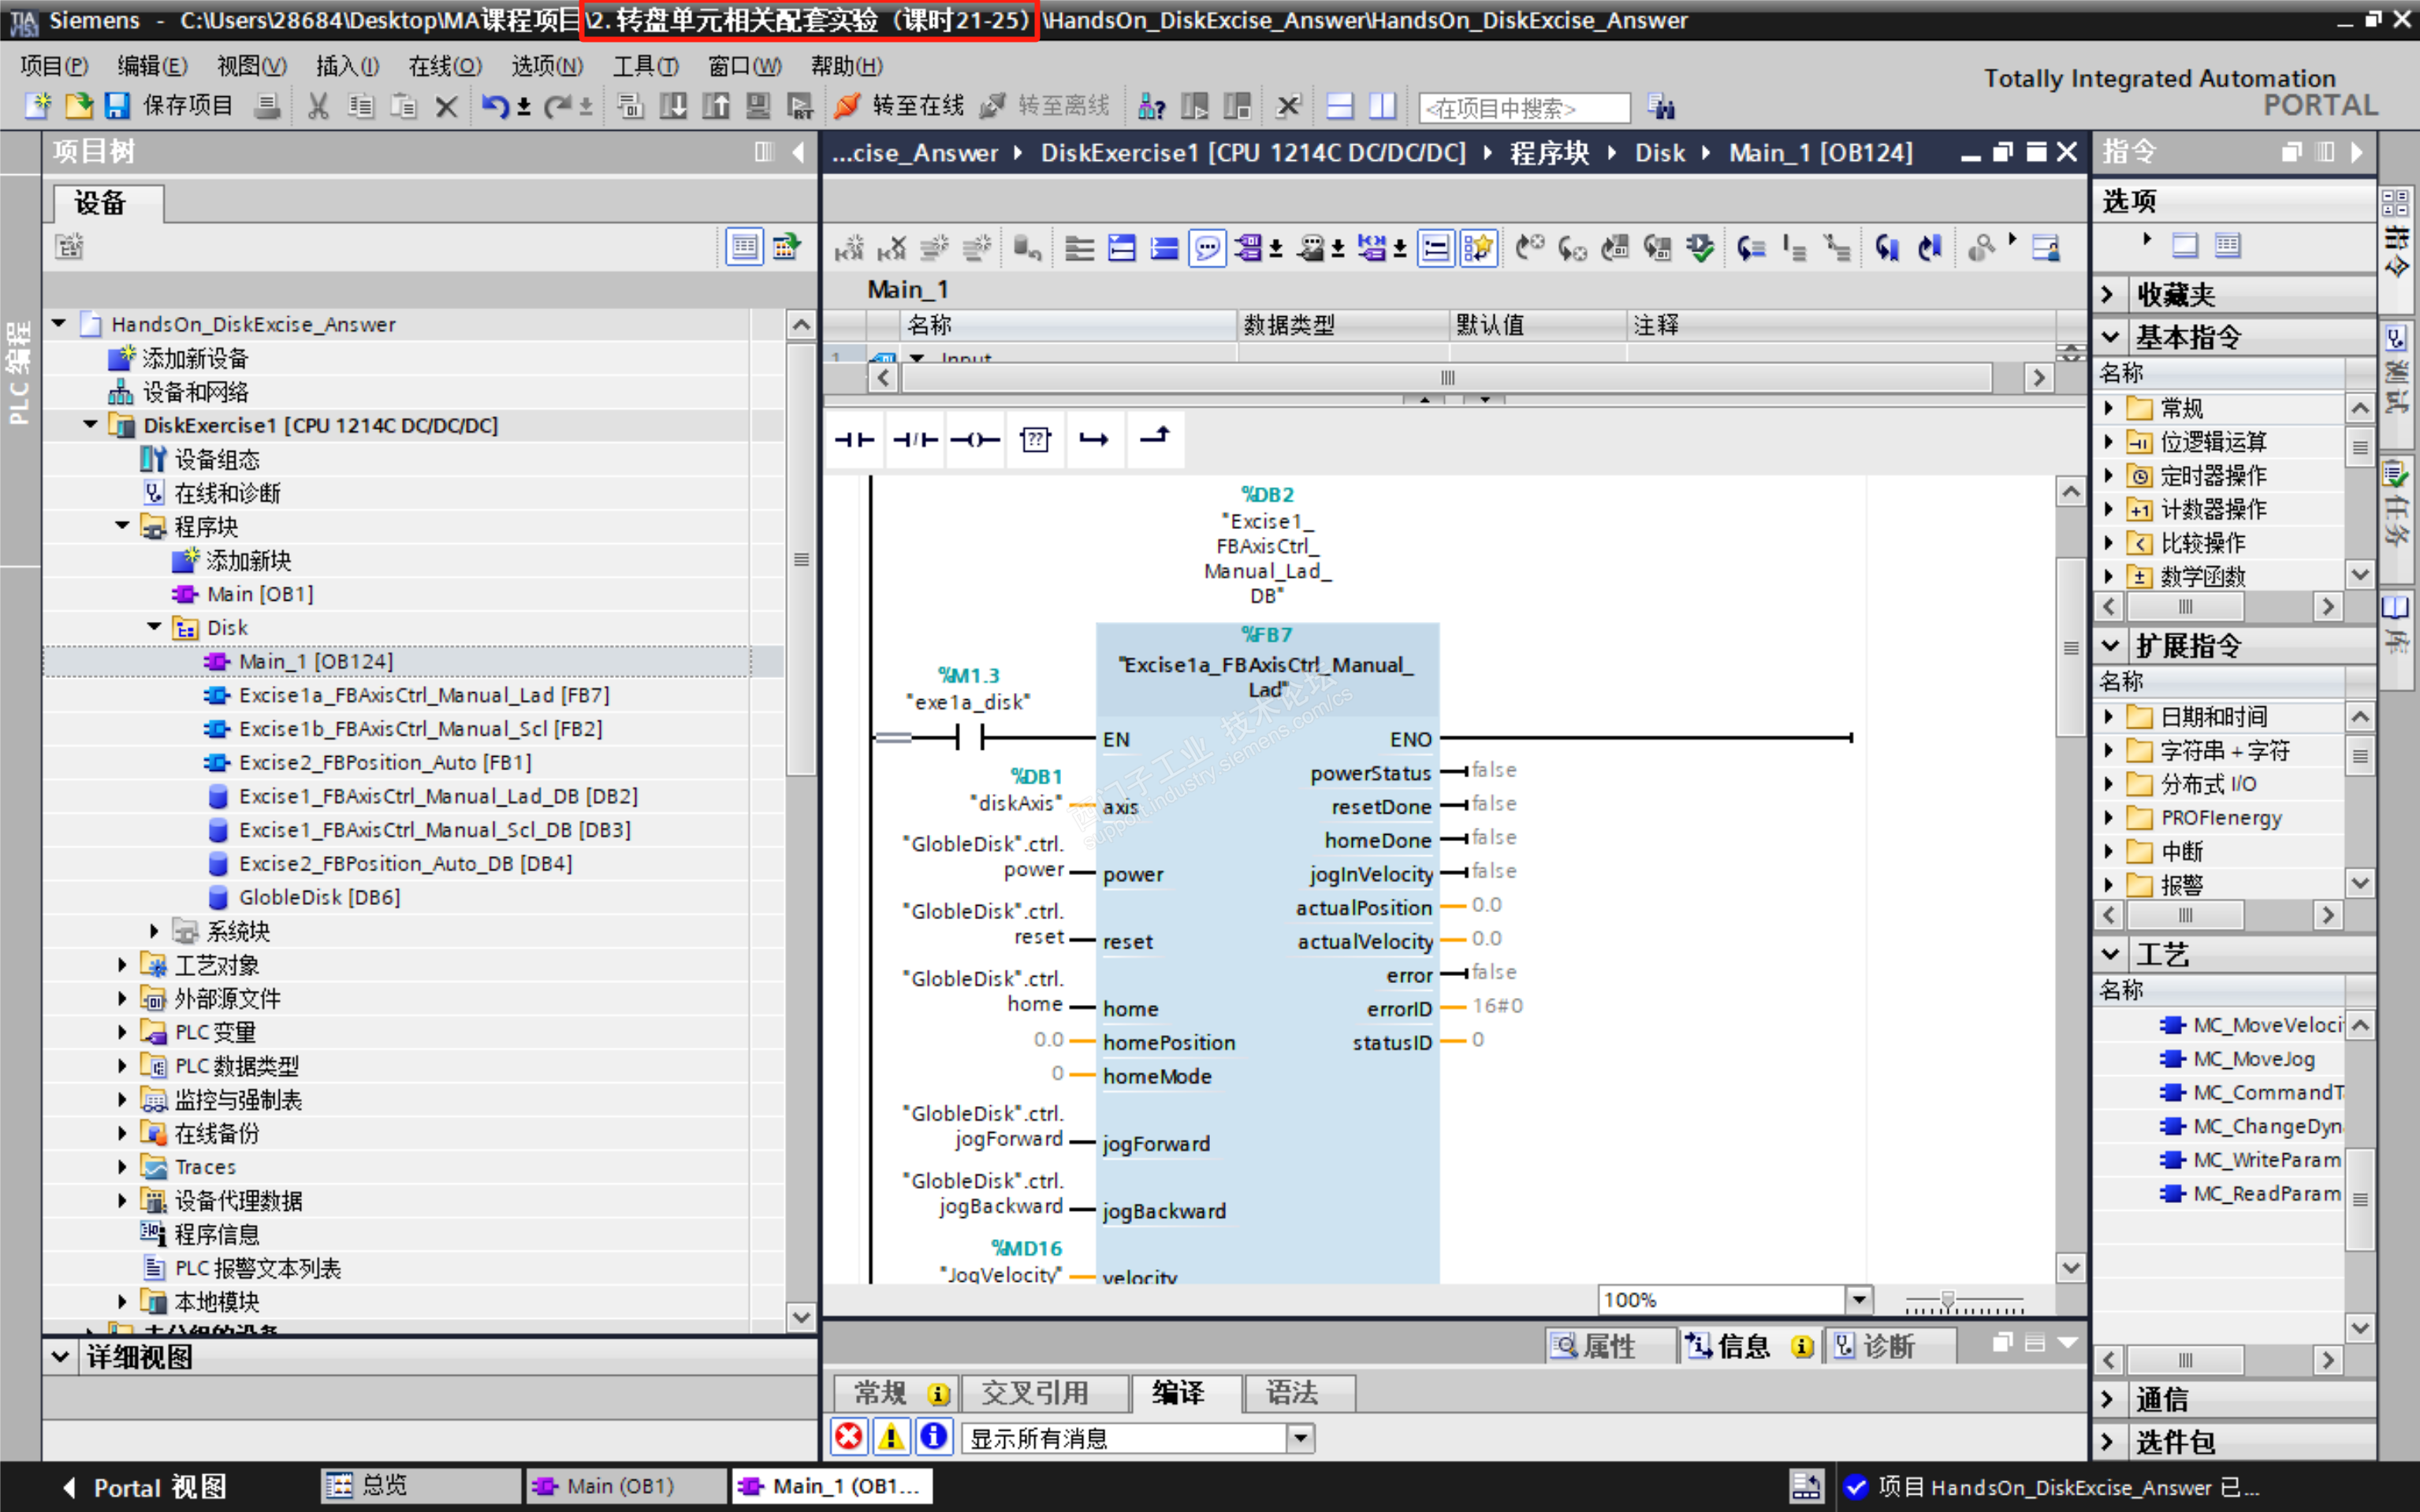The height and width of the screenshot is (1512, 2420).
Task: Click the Save project icon
Action: point(118,106)
